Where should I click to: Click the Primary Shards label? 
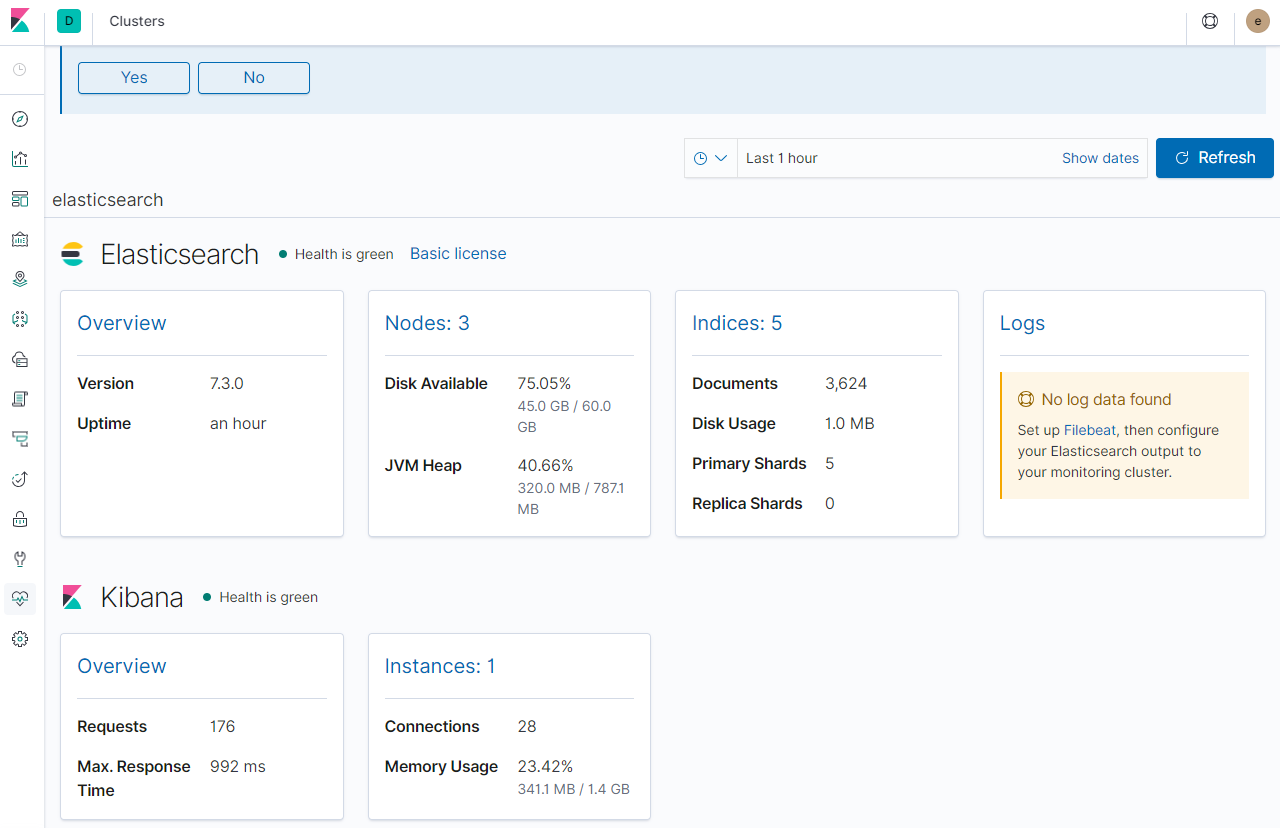749,464
